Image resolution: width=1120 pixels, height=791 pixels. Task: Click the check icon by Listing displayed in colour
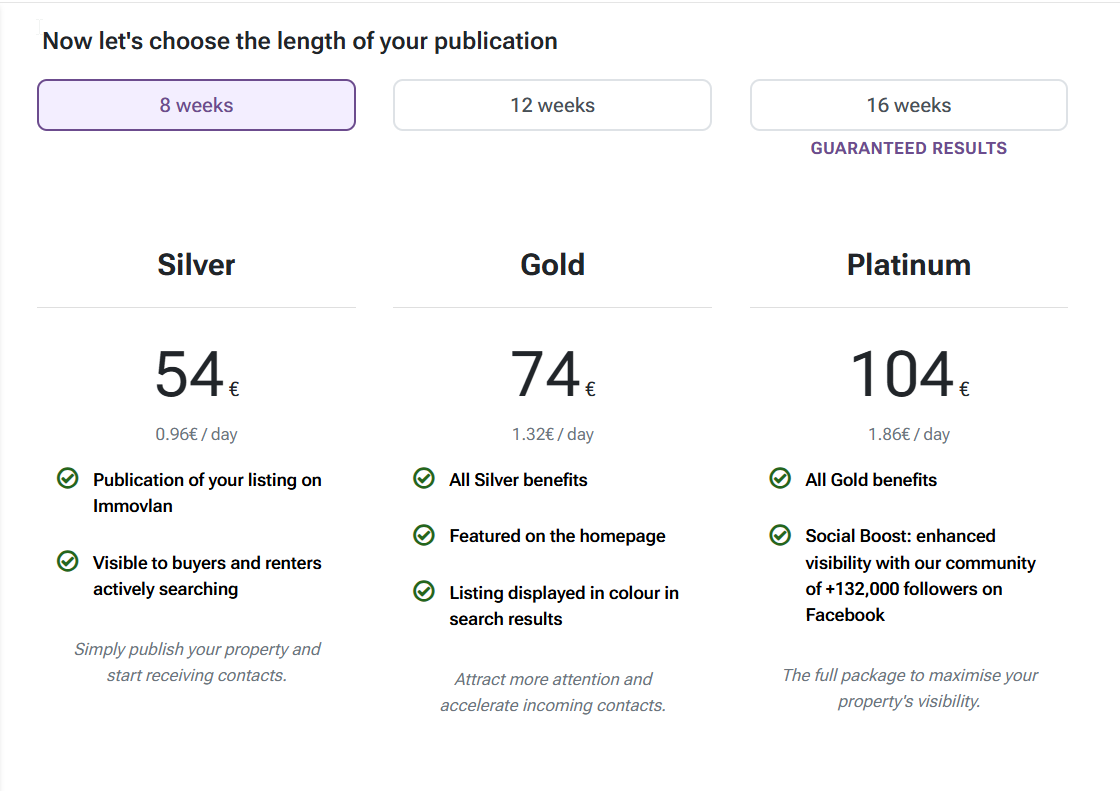point(424,591)
